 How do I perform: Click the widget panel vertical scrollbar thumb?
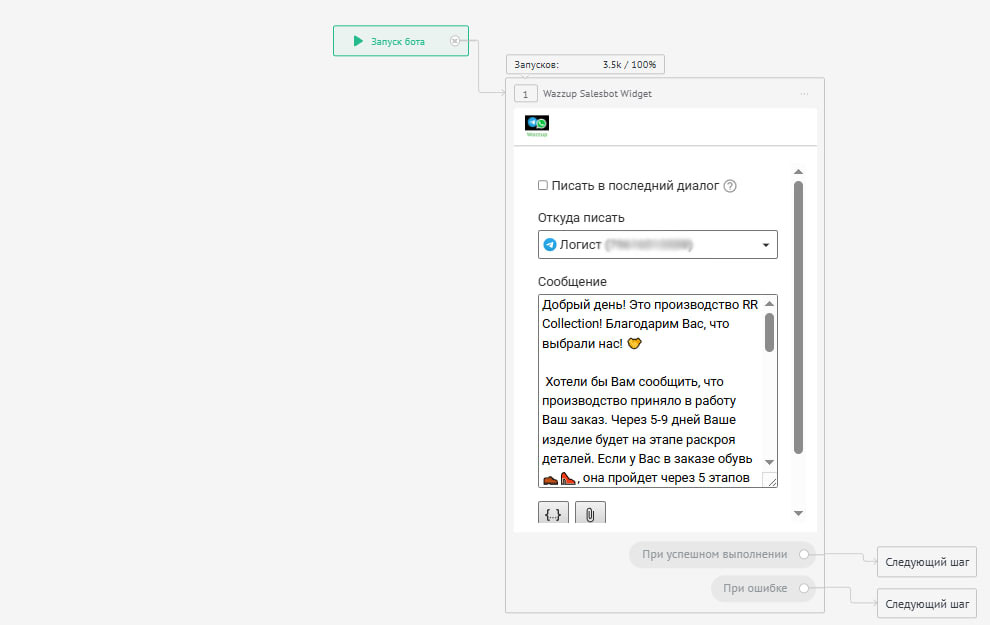tap(798, 317)
